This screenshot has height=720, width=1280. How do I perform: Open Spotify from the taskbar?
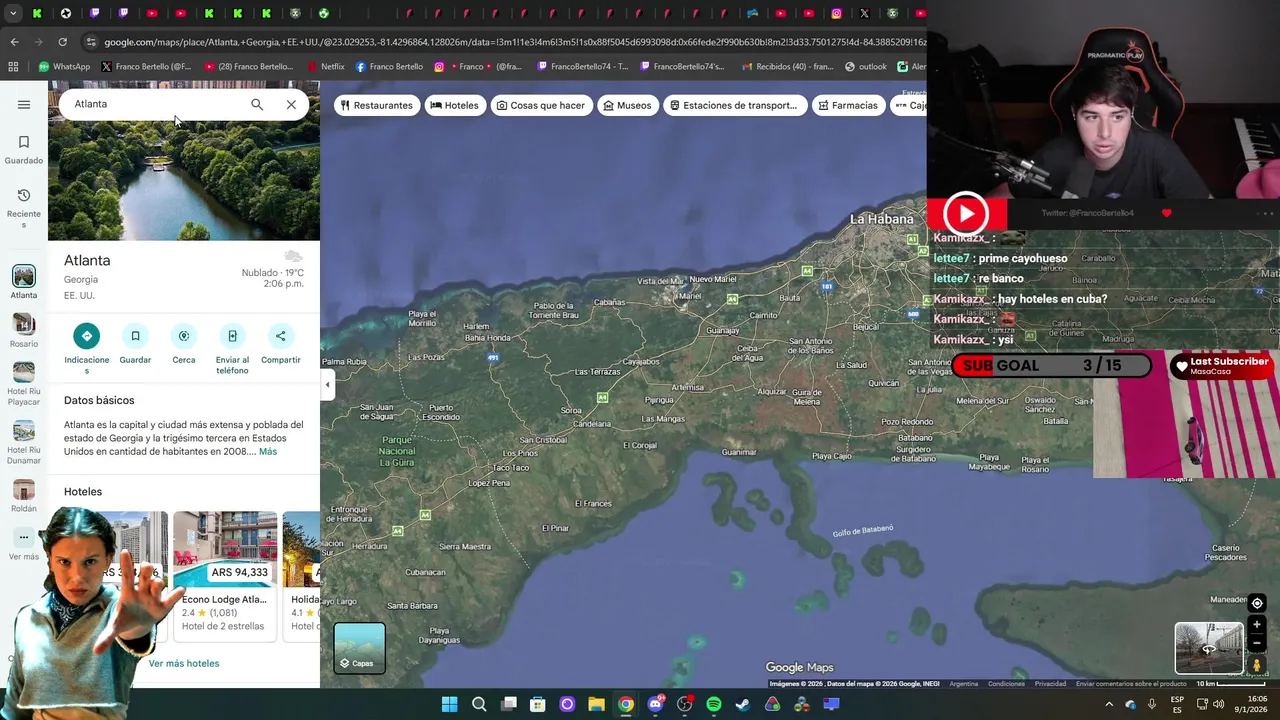(x=714, y=704)
